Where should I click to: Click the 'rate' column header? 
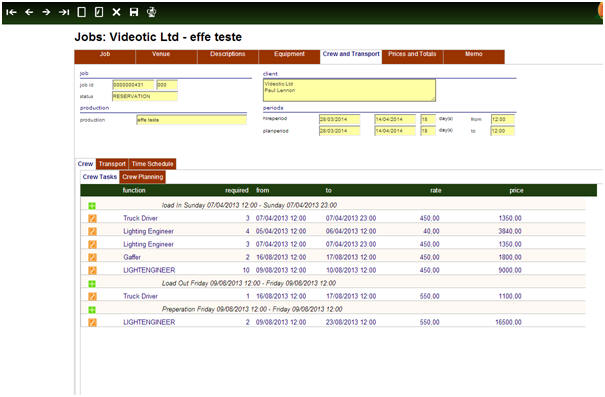tap(436, 191)
